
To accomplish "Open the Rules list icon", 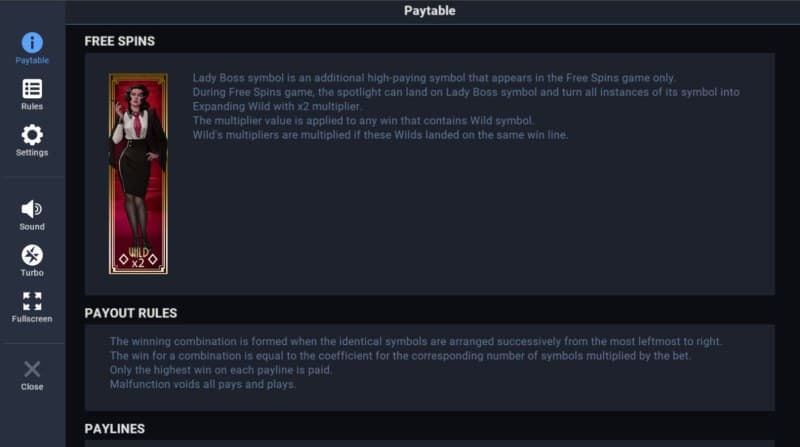I will point(32,89).
